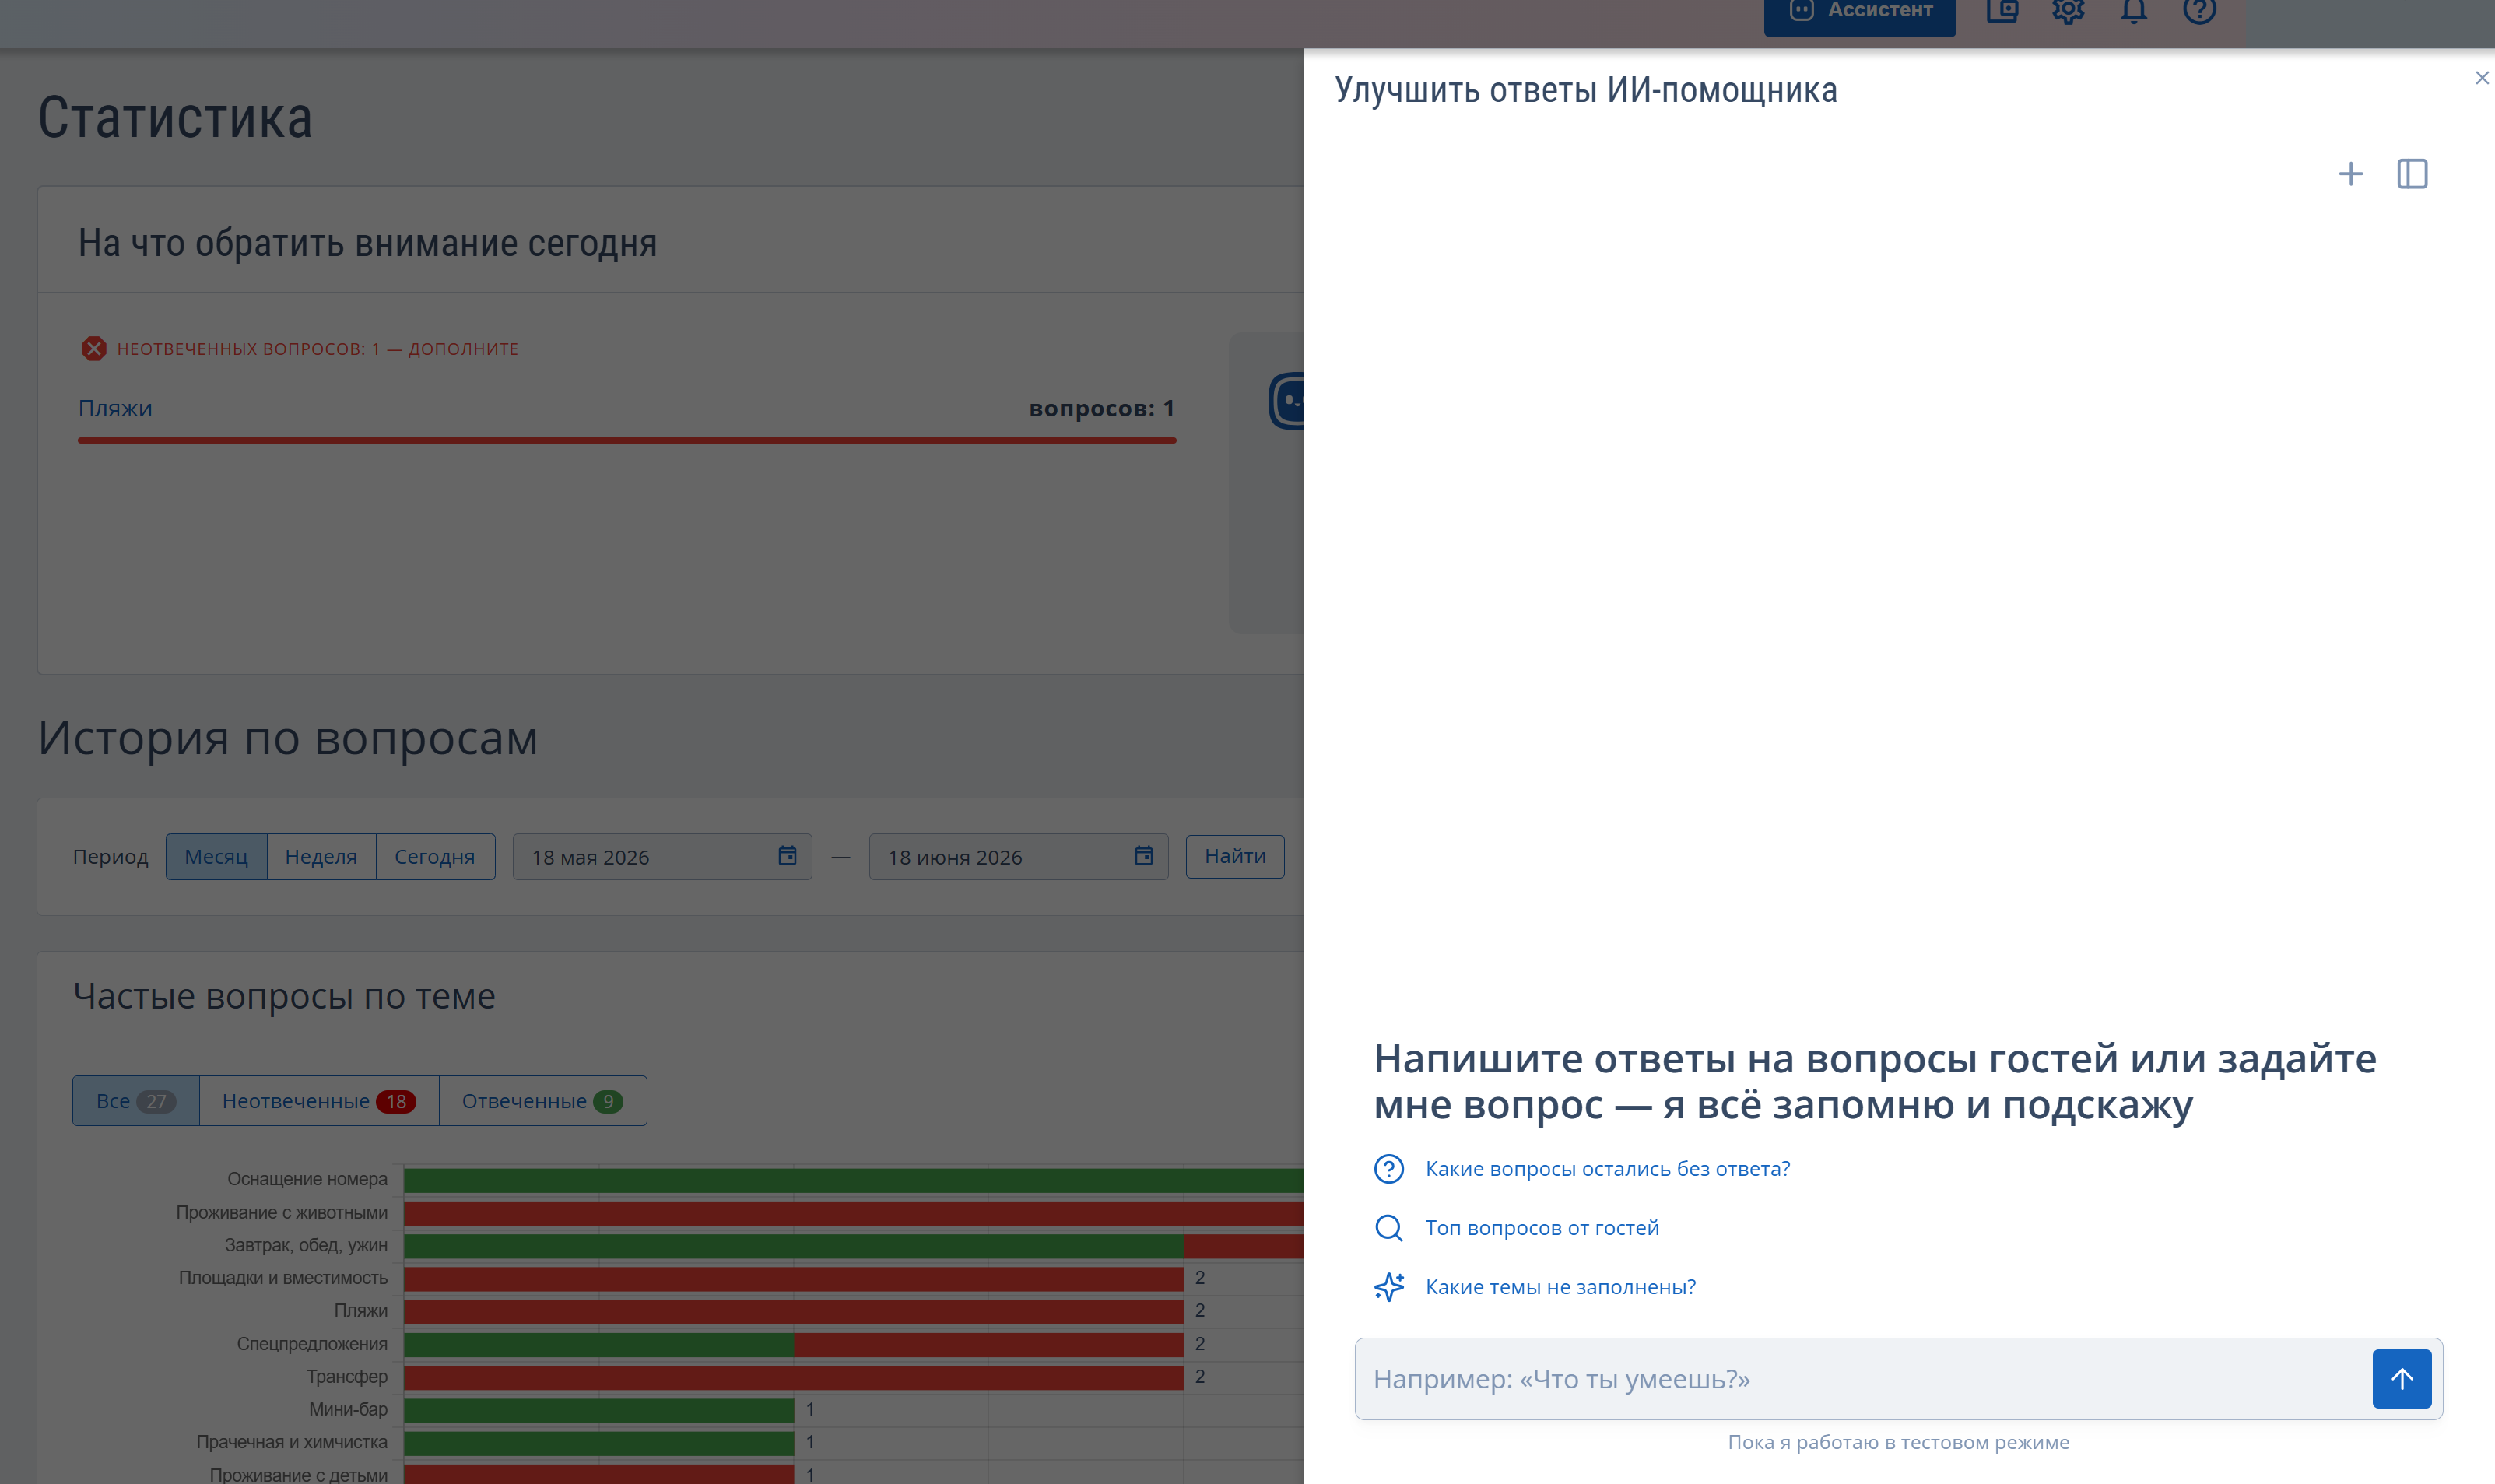Select the Месяц period option

[216, 856]
